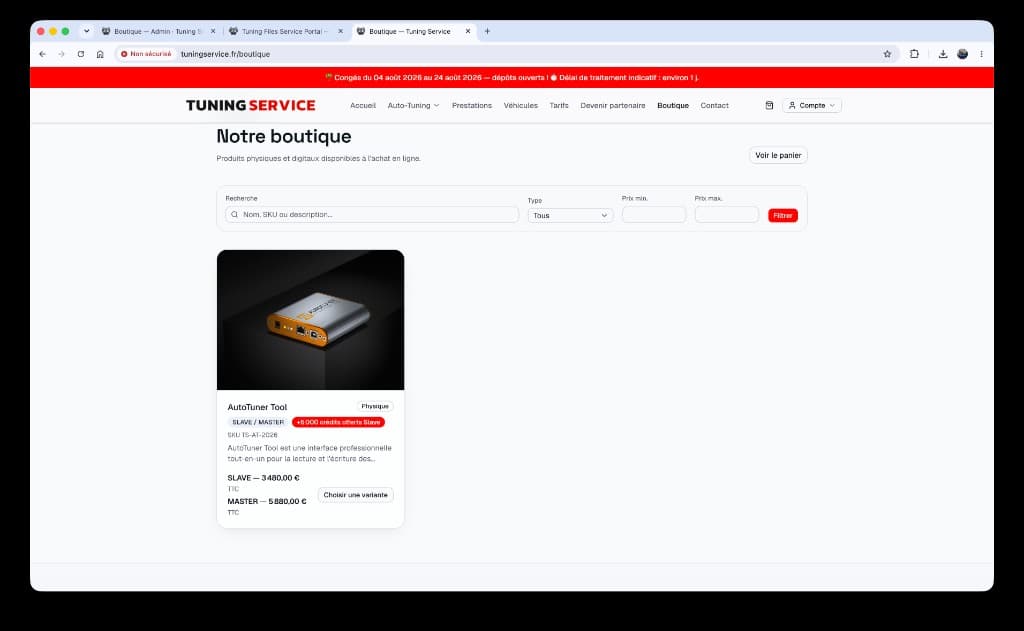
Task: Click the +6 000 crédits offerts Slave badge
Action: coord(338,422)
